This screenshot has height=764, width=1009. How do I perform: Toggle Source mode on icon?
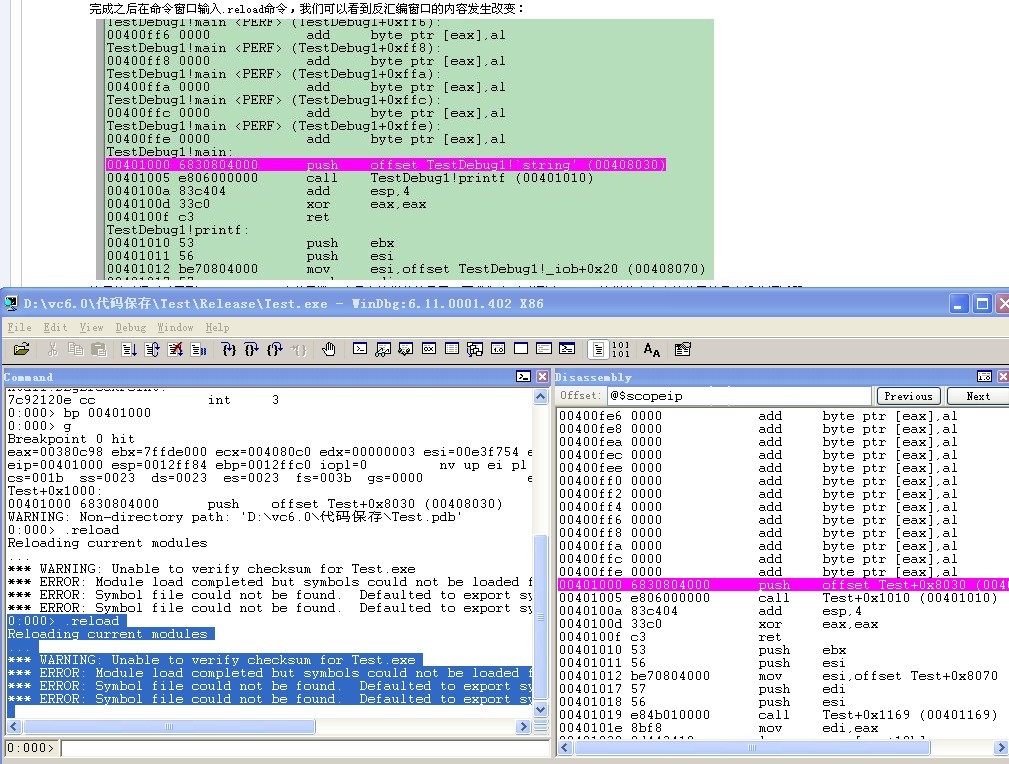(598, 349)
